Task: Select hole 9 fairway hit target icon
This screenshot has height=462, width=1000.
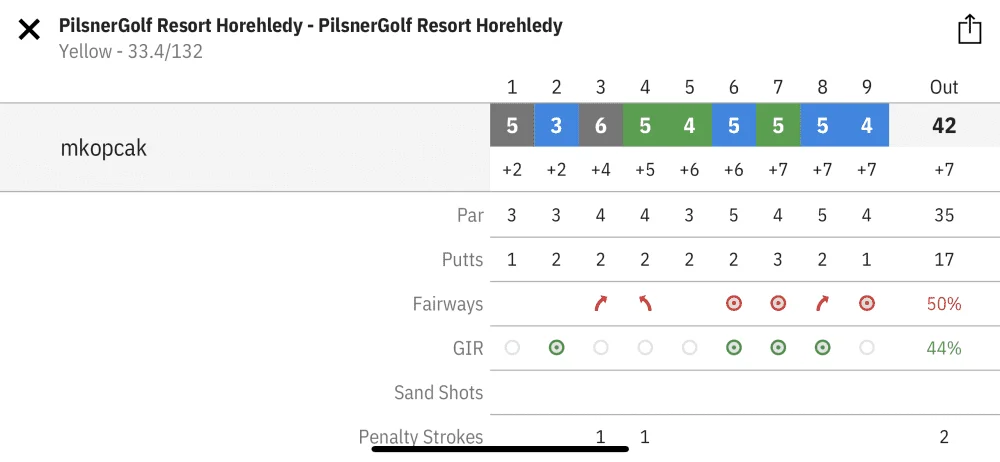Action: click(866, 304)
